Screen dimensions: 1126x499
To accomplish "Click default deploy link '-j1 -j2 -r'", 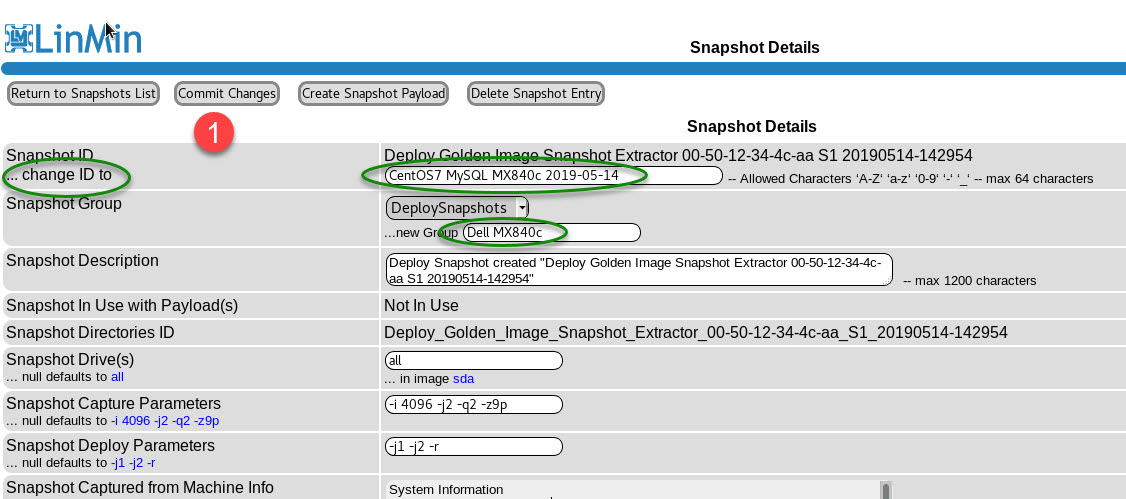I will [133, 463].
